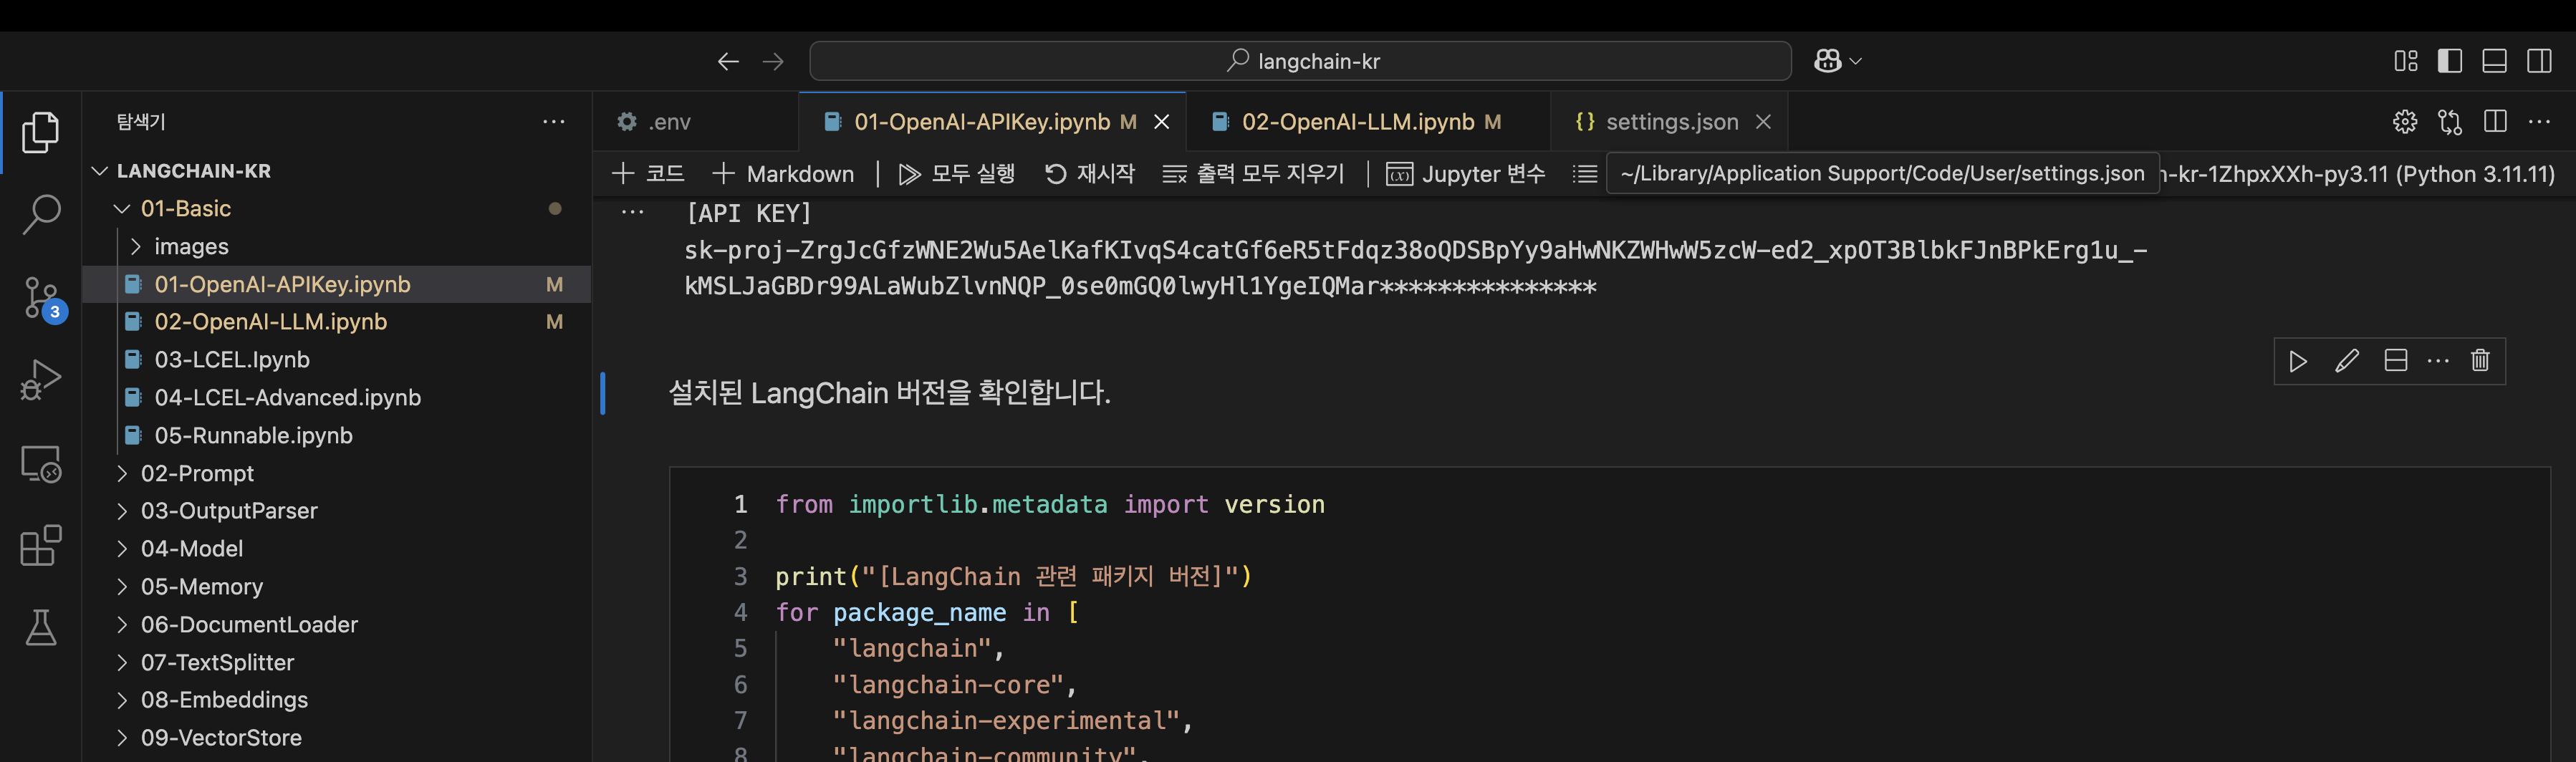
Task: Open 02-OpenAI-LLM.ipynb in explorer
Action: click(x=336, y=322)
